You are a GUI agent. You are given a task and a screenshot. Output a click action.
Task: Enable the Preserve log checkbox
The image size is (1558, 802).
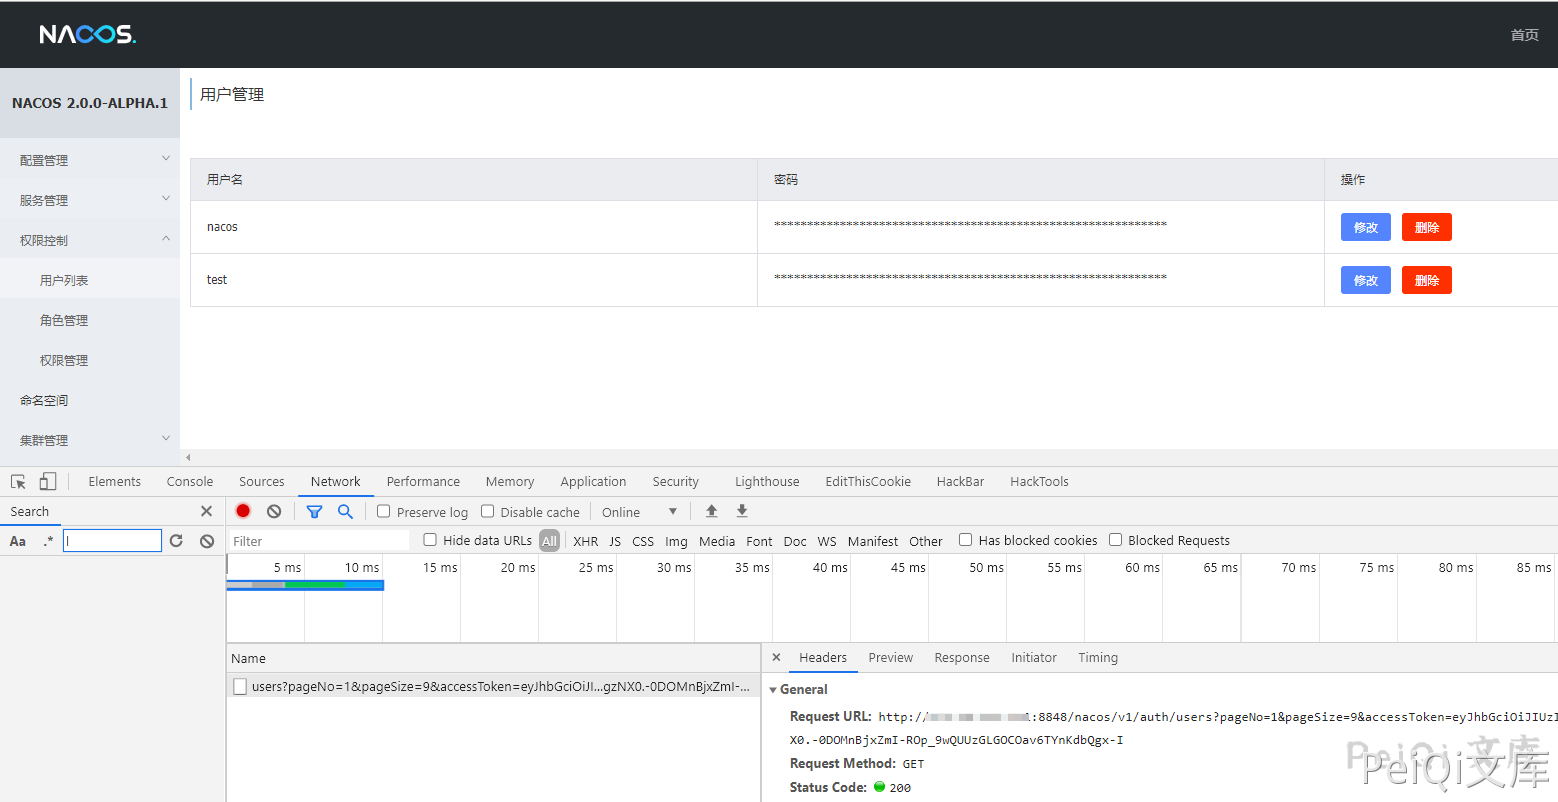384,511
